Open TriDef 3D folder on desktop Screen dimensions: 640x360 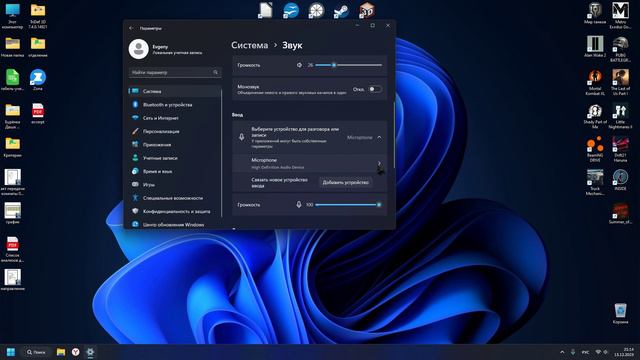coord(38,16)
